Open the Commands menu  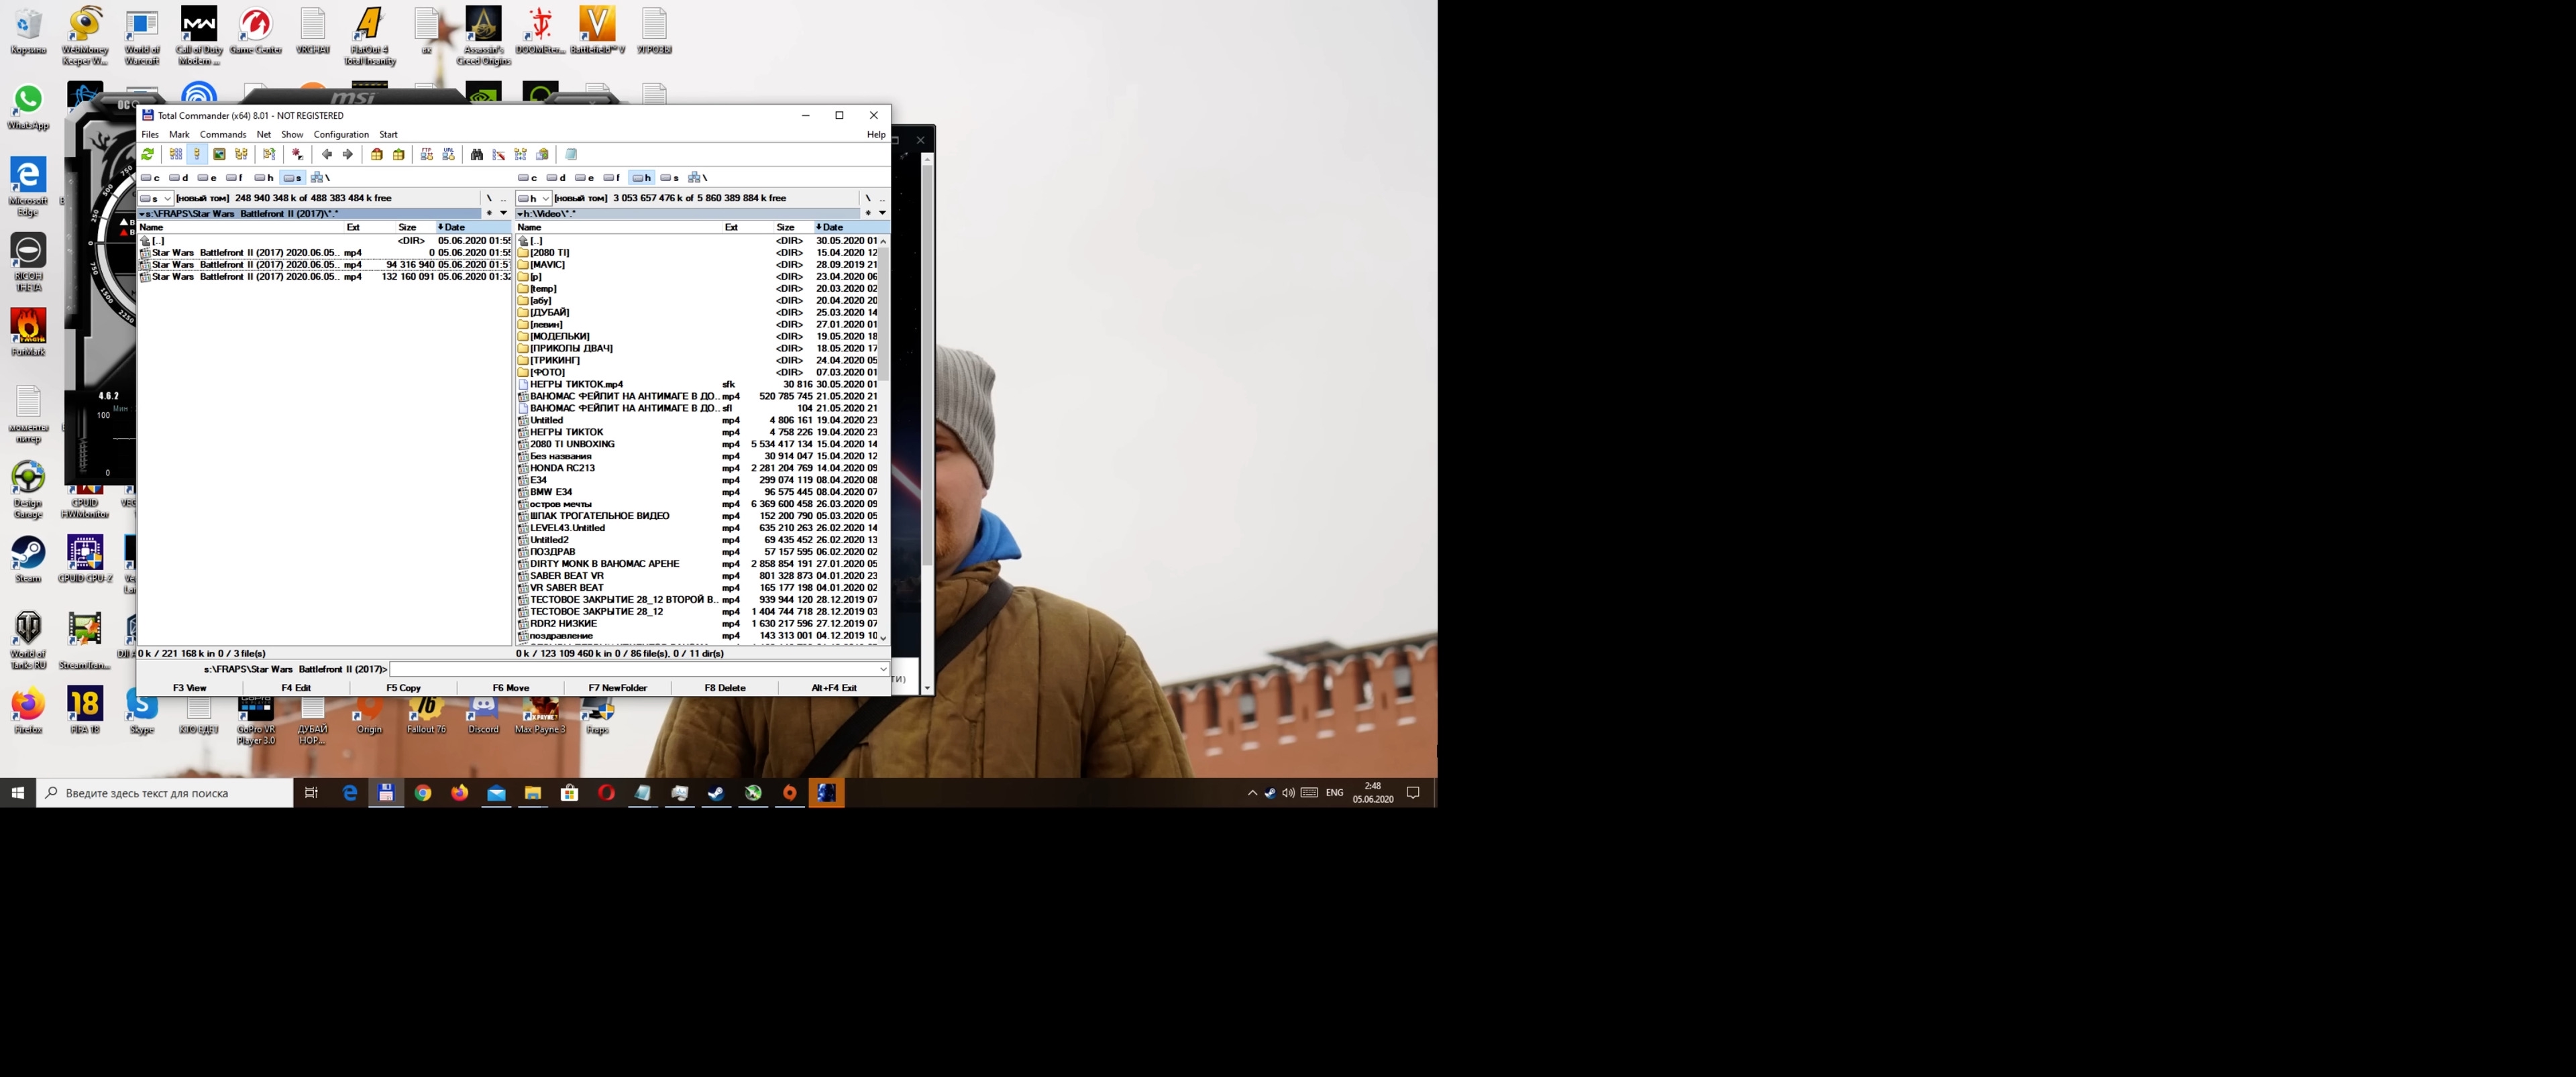(x=222, y=134)
